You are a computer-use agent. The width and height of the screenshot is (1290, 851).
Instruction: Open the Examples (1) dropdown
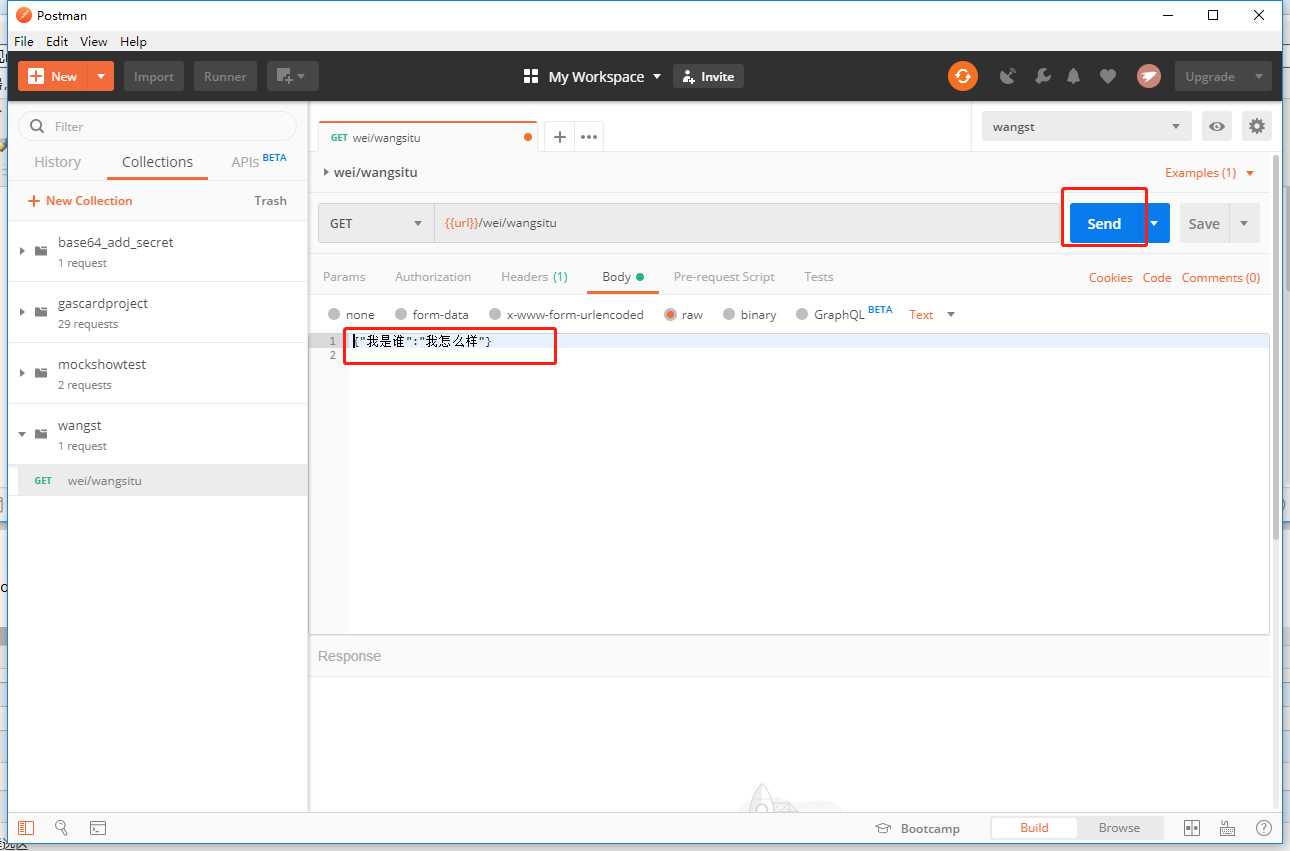pos(1209,173)
